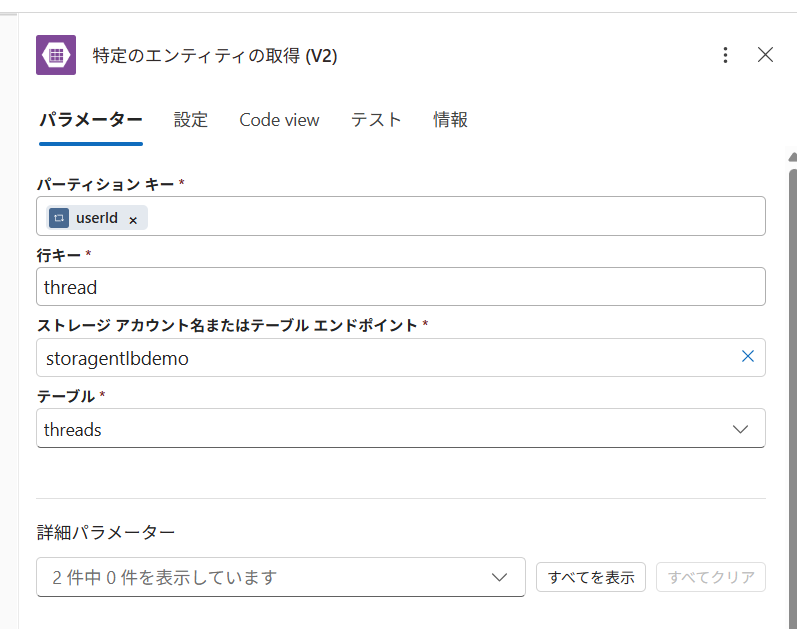Click the purple Azure Table Storage connector icon
797x629 pixels.
(x=56, y=55)
